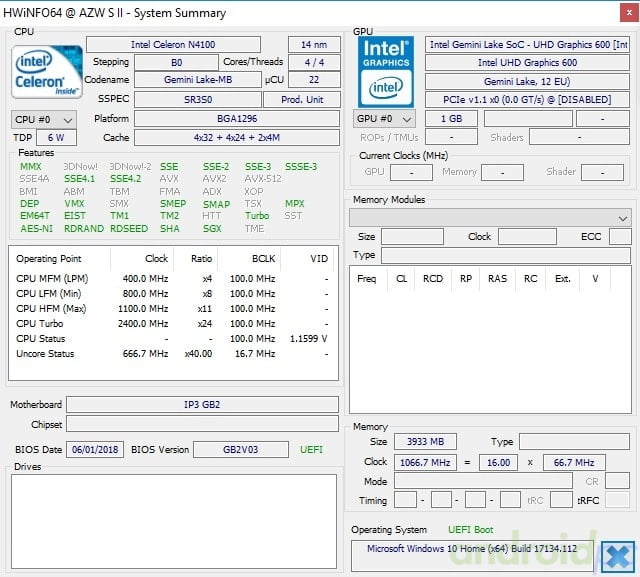Click the Intel Graphics logo
Screen dimensions: 640x577
point(385,72)
